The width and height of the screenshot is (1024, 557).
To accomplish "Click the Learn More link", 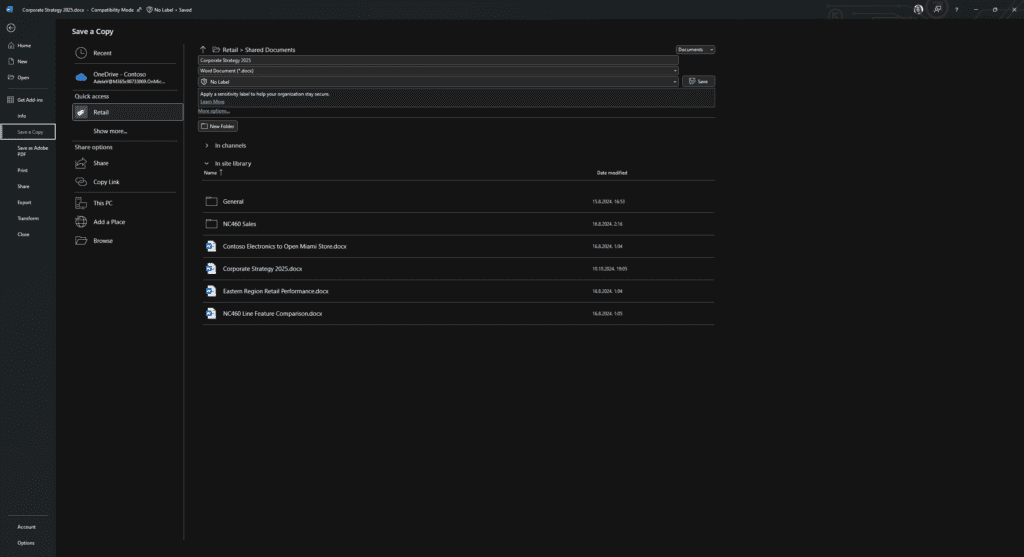I will coord(212,102).
